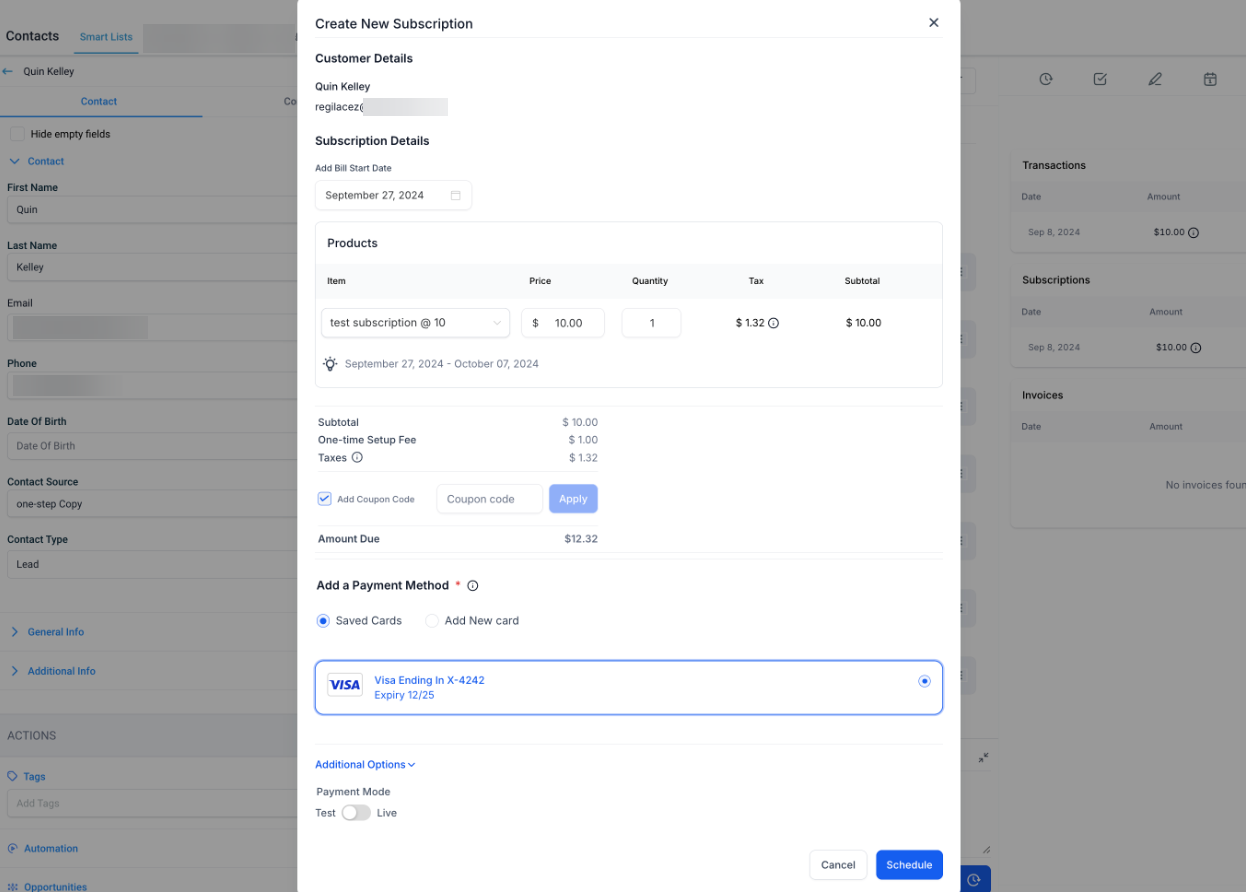1246x892 pixels.
Task: Toggle Payment Mode switch to Live
Action: pyautogui.click(x=356, y=813)
